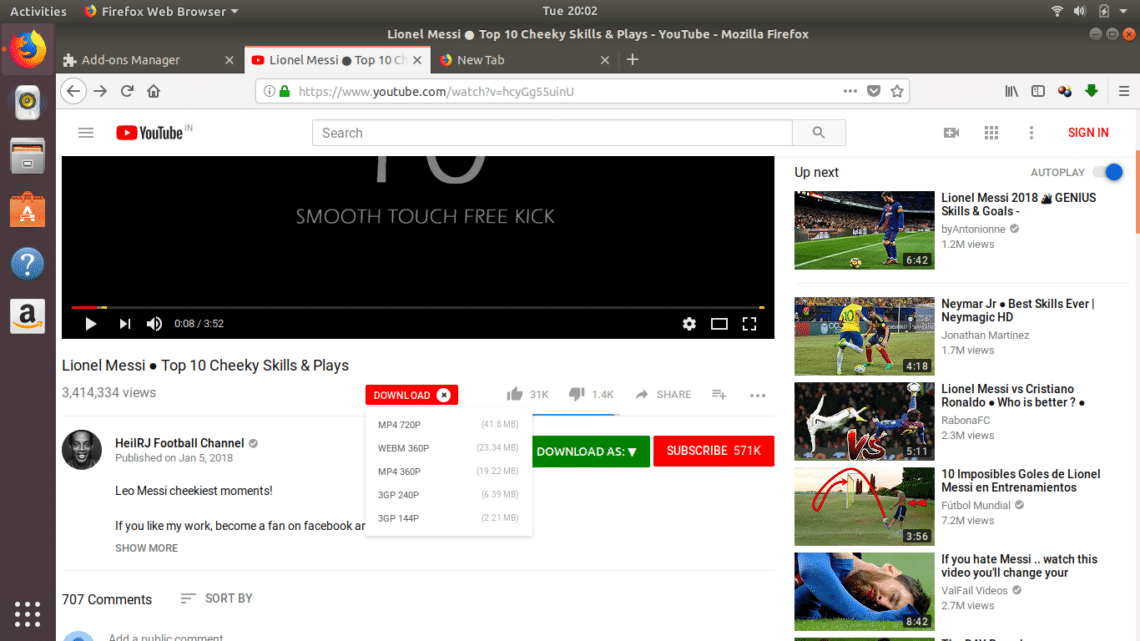Switch to the Add-ons Manager tab
Viewport: 1140px width, 641px height.
point(148,60)
